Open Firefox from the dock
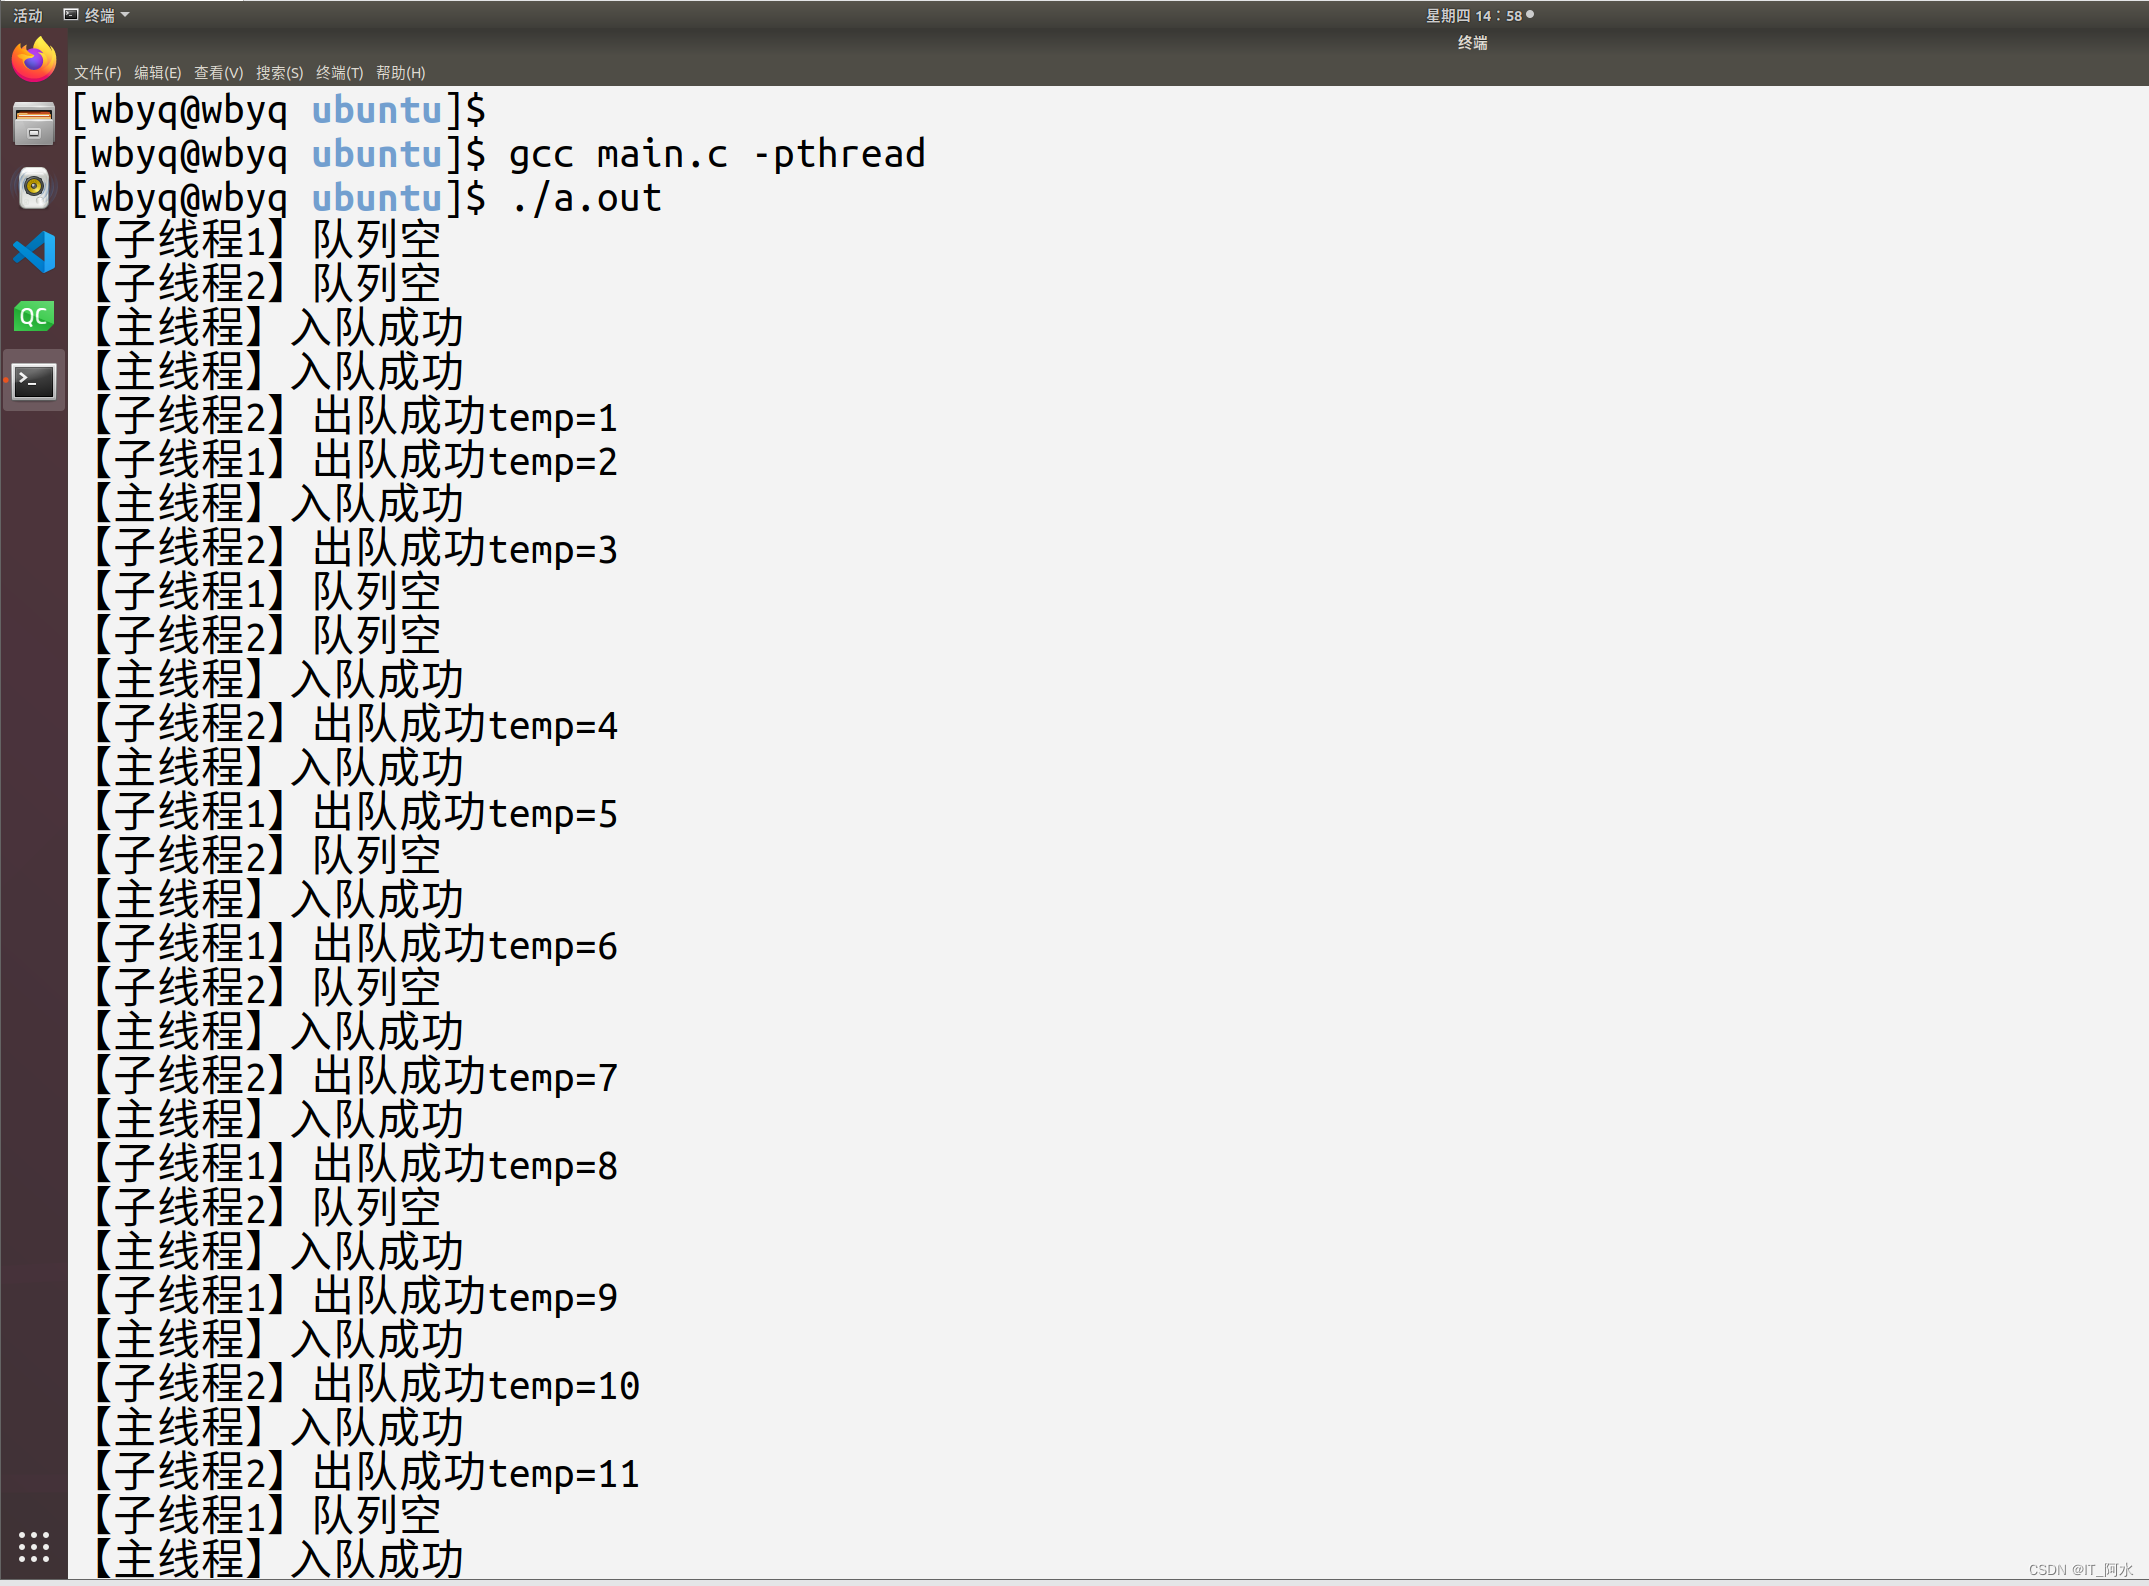Screen dimensions: 2149x1586 coord(34,59)
